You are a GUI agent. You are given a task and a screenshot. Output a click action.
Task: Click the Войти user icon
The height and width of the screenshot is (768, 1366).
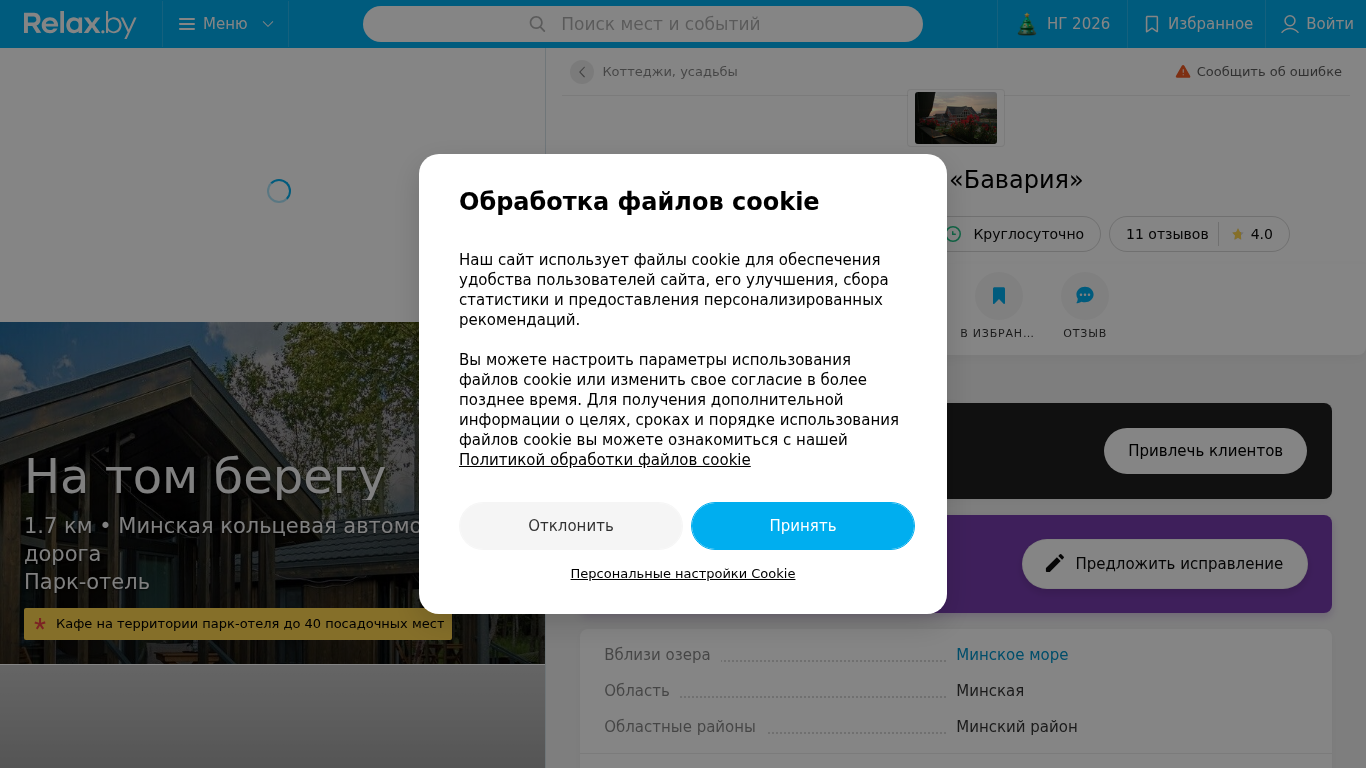(1290, 24)
